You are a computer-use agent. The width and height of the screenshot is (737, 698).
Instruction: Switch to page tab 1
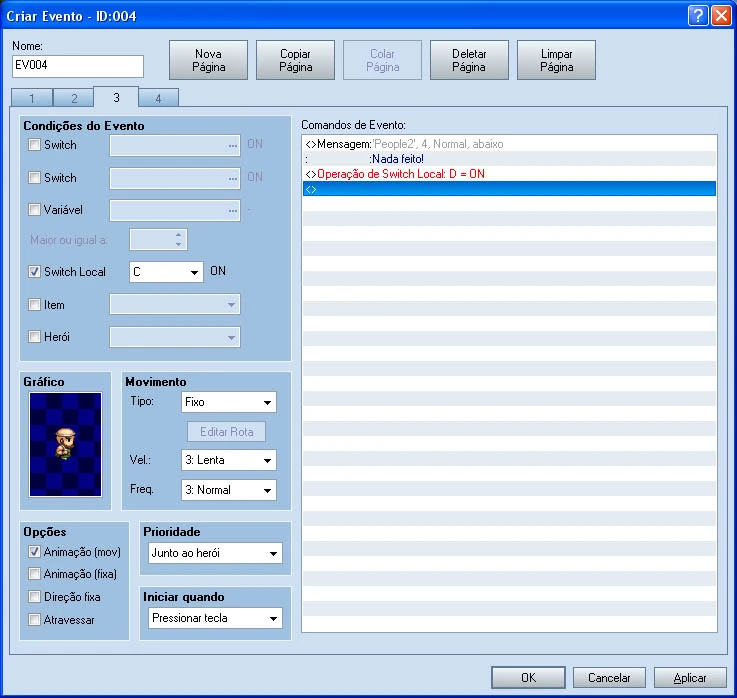click(x=31, y=98)
